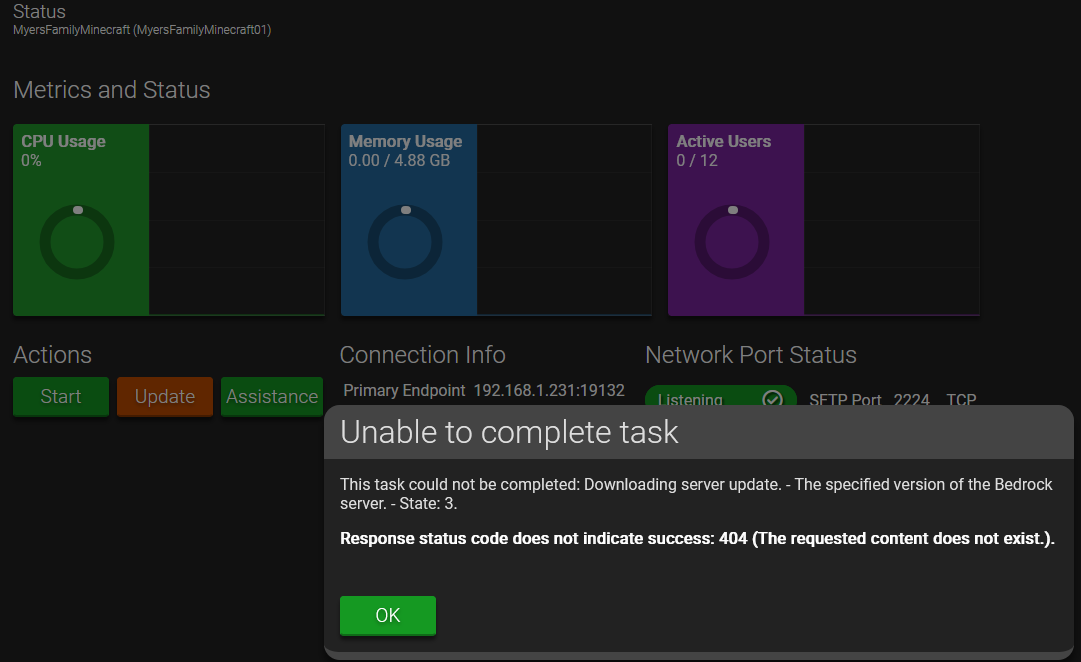Click the CPU Usage circular gauge
Screen dimensions: 1081x662
(77, 242)
